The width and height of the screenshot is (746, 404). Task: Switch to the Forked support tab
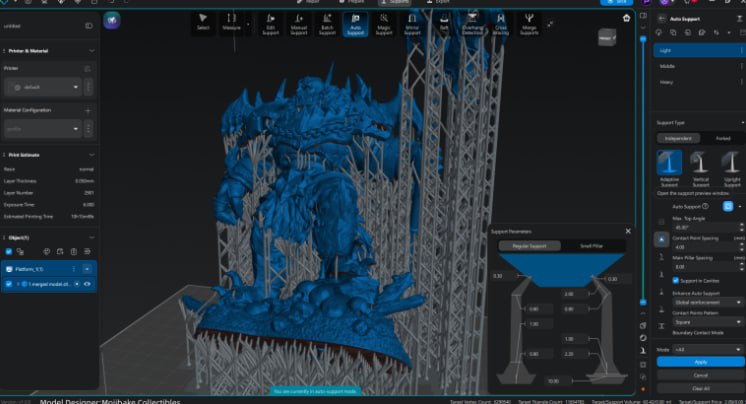pos(722,138)
